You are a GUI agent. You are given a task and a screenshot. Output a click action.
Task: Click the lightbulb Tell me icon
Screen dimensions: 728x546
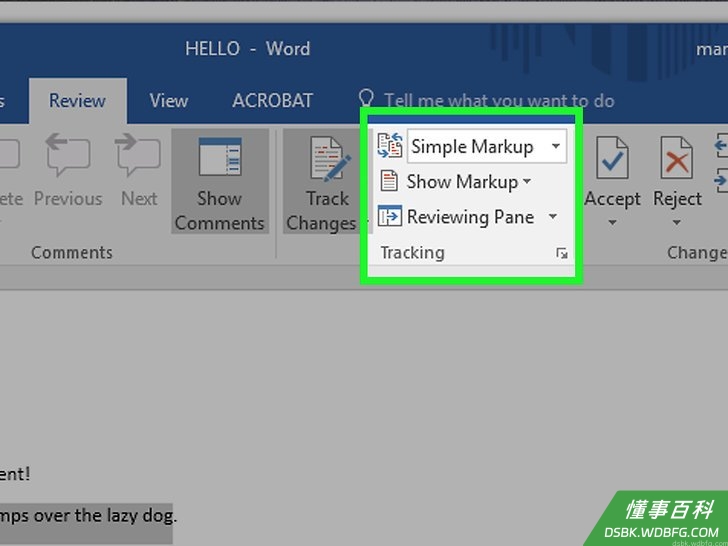tap(366, 99)
